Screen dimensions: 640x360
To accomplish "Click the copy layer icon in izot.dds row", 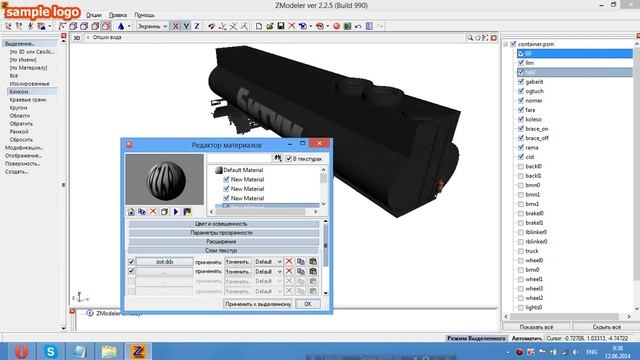I will click(x=301, y=261).
